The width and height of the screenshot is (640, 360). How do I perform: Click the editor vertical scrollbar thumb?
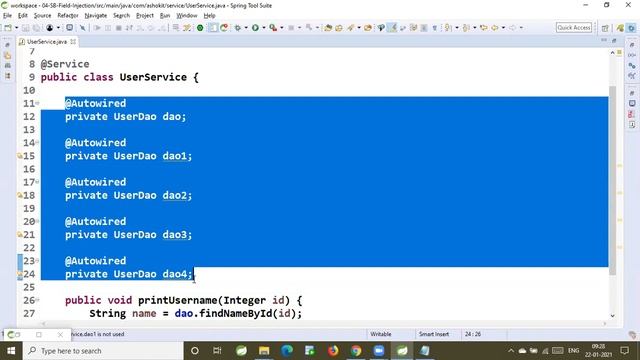[612, 180]
